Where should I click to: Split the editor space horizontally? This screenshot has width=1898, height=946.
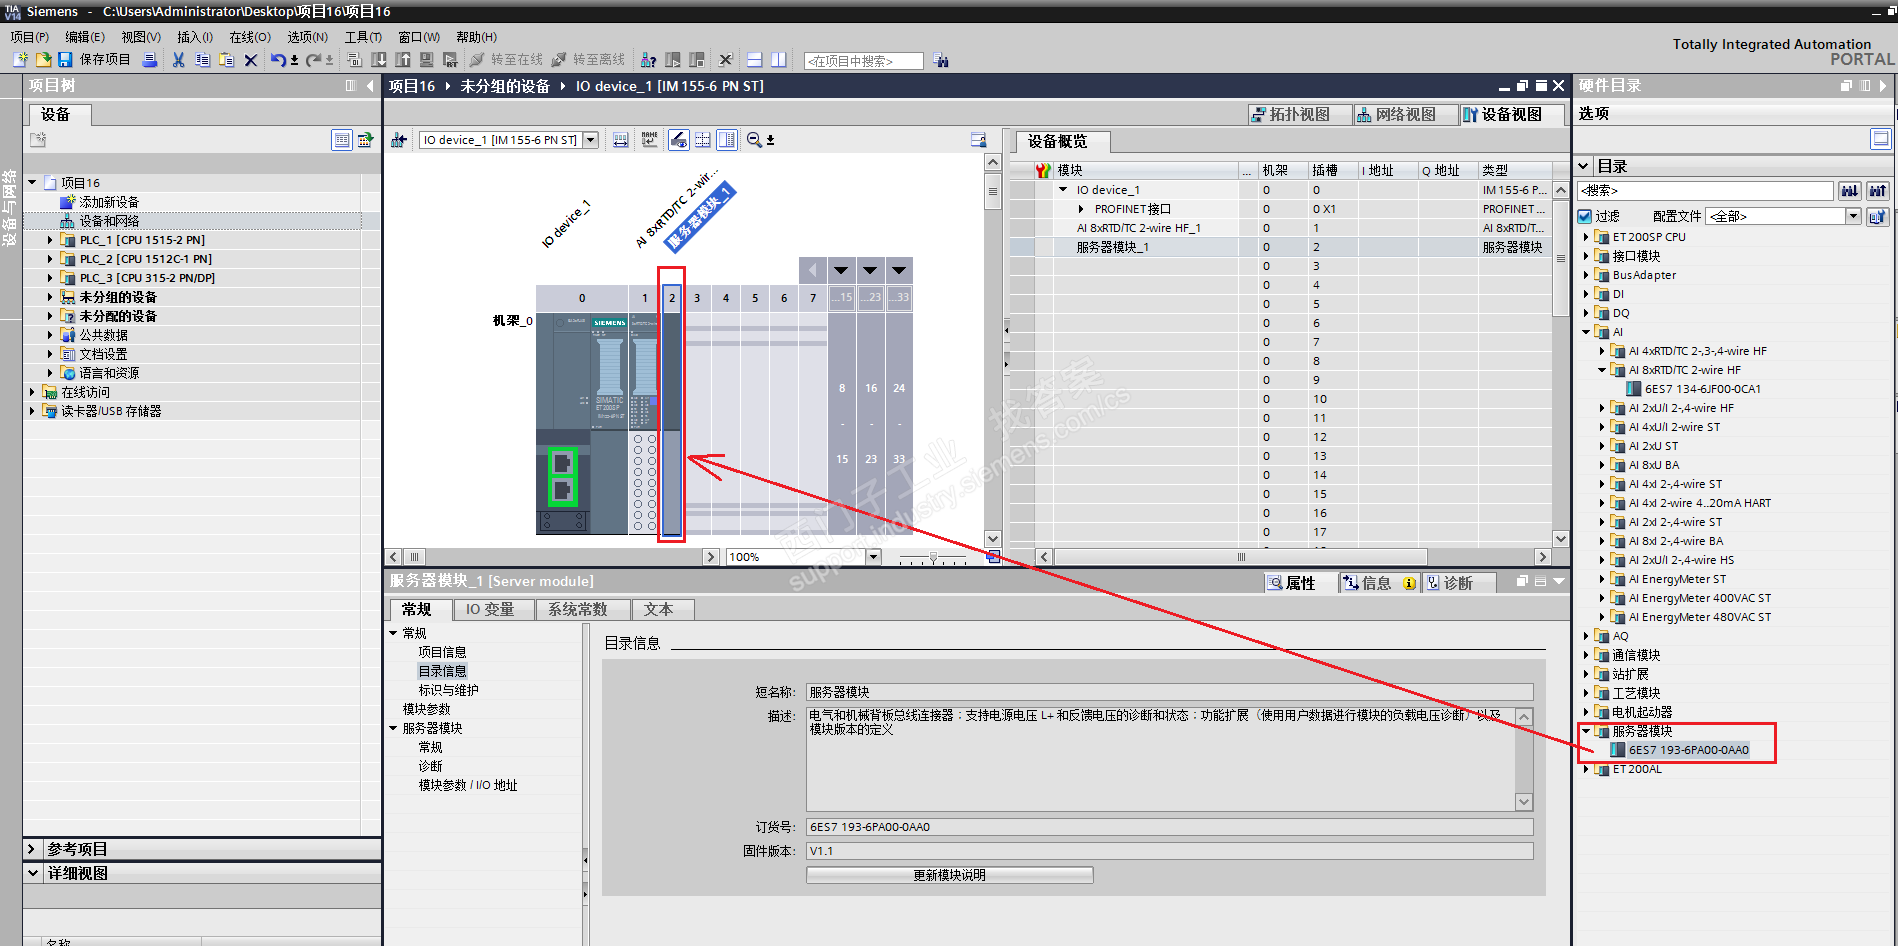coord(755,60)
